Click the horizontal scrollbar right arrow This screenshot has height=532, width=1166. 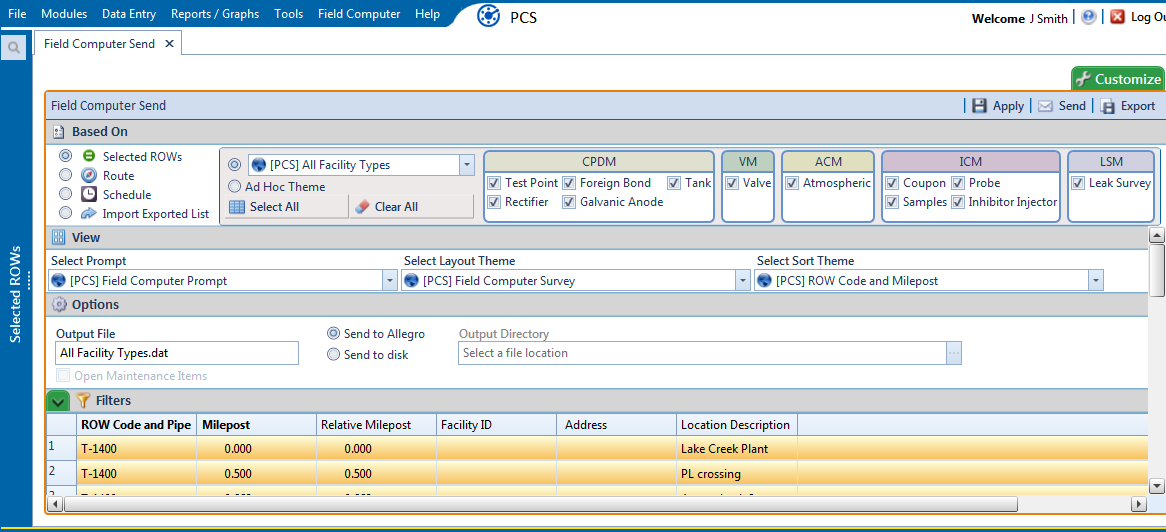pyautogui.click(x=1138, y=504)
